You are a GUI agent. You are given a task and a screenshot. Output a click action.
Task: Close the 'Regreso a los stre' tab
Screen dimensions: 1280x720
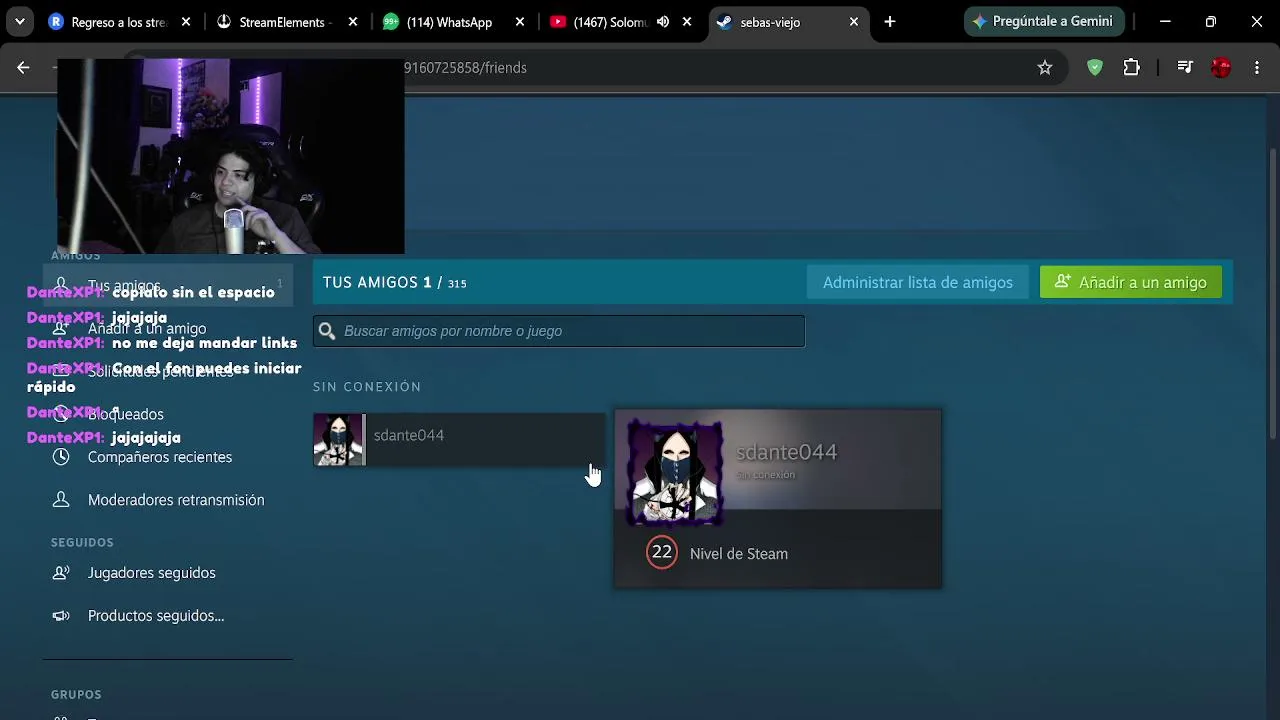(x=186, y=22)
